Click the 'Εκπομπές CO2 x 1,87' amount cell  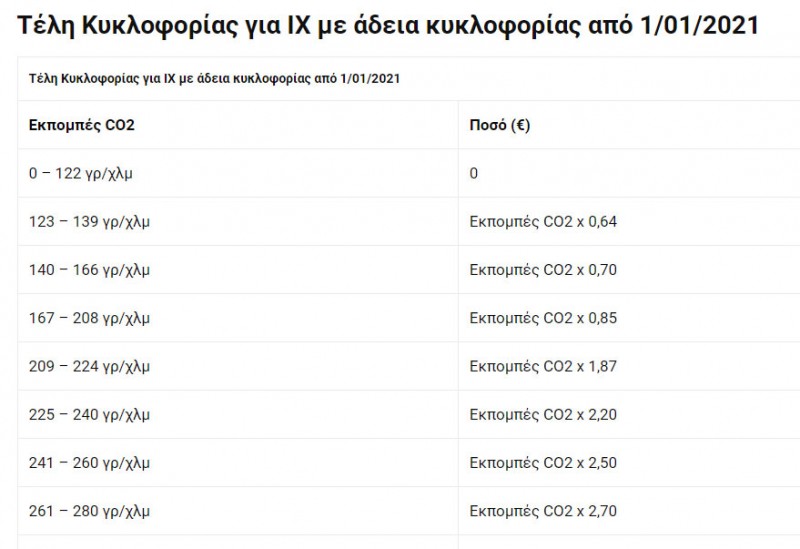coord(543,366)
